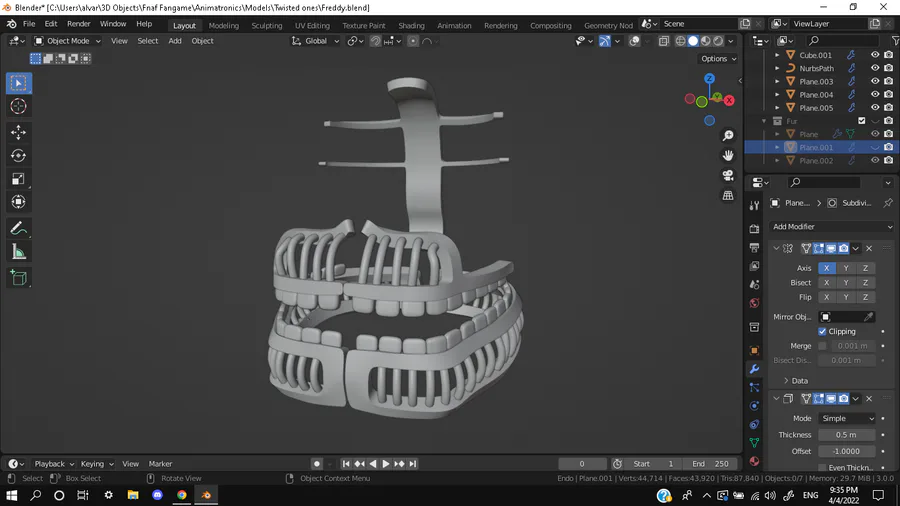
Task: Open the Object properties orange square tab
Action: 754,351
